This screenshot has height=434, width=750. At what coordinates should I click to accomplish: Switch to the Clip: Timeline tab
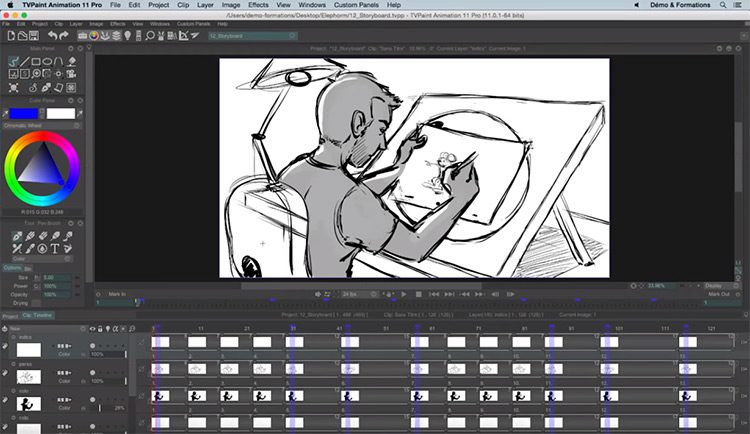coord(36,316)
